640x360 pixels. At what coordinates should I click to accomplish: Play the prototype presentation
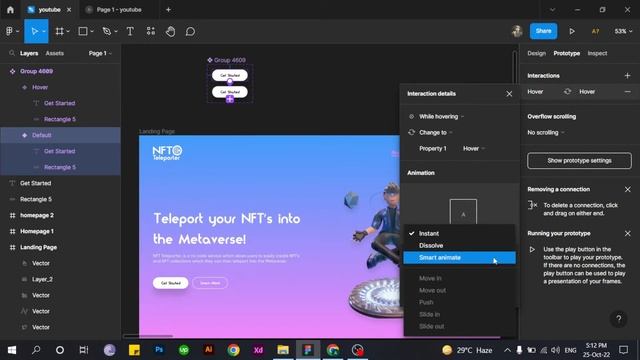(572, 31)
